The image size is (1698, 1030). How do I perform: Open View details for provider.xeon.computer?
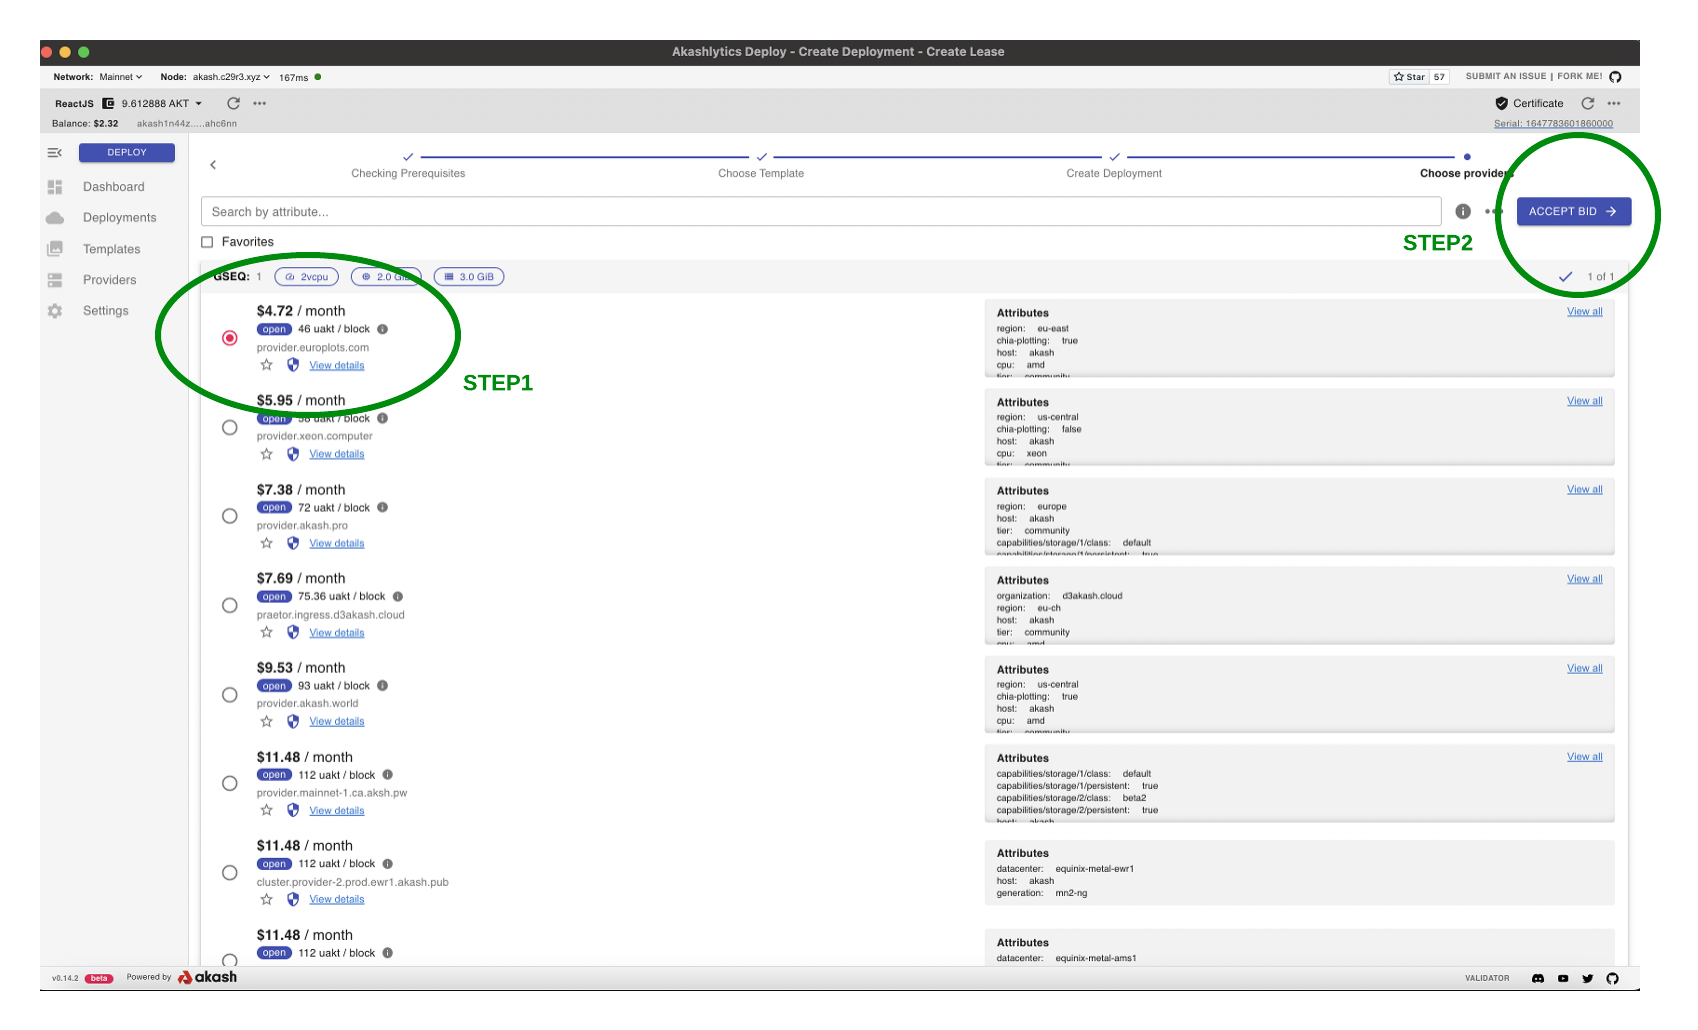click(x=337, y=454)
